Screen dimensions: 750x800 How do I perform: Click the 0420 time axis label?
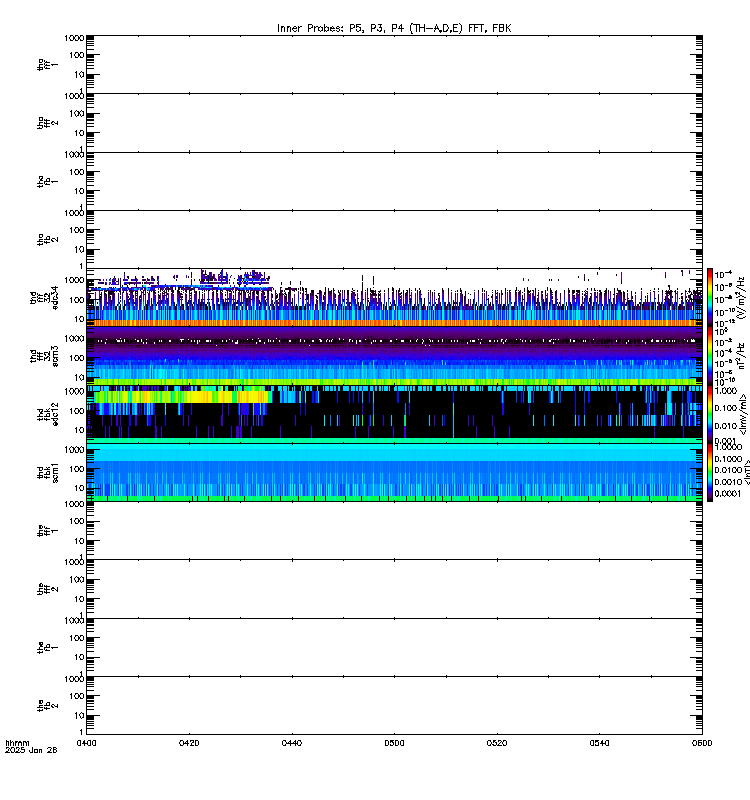189,743
